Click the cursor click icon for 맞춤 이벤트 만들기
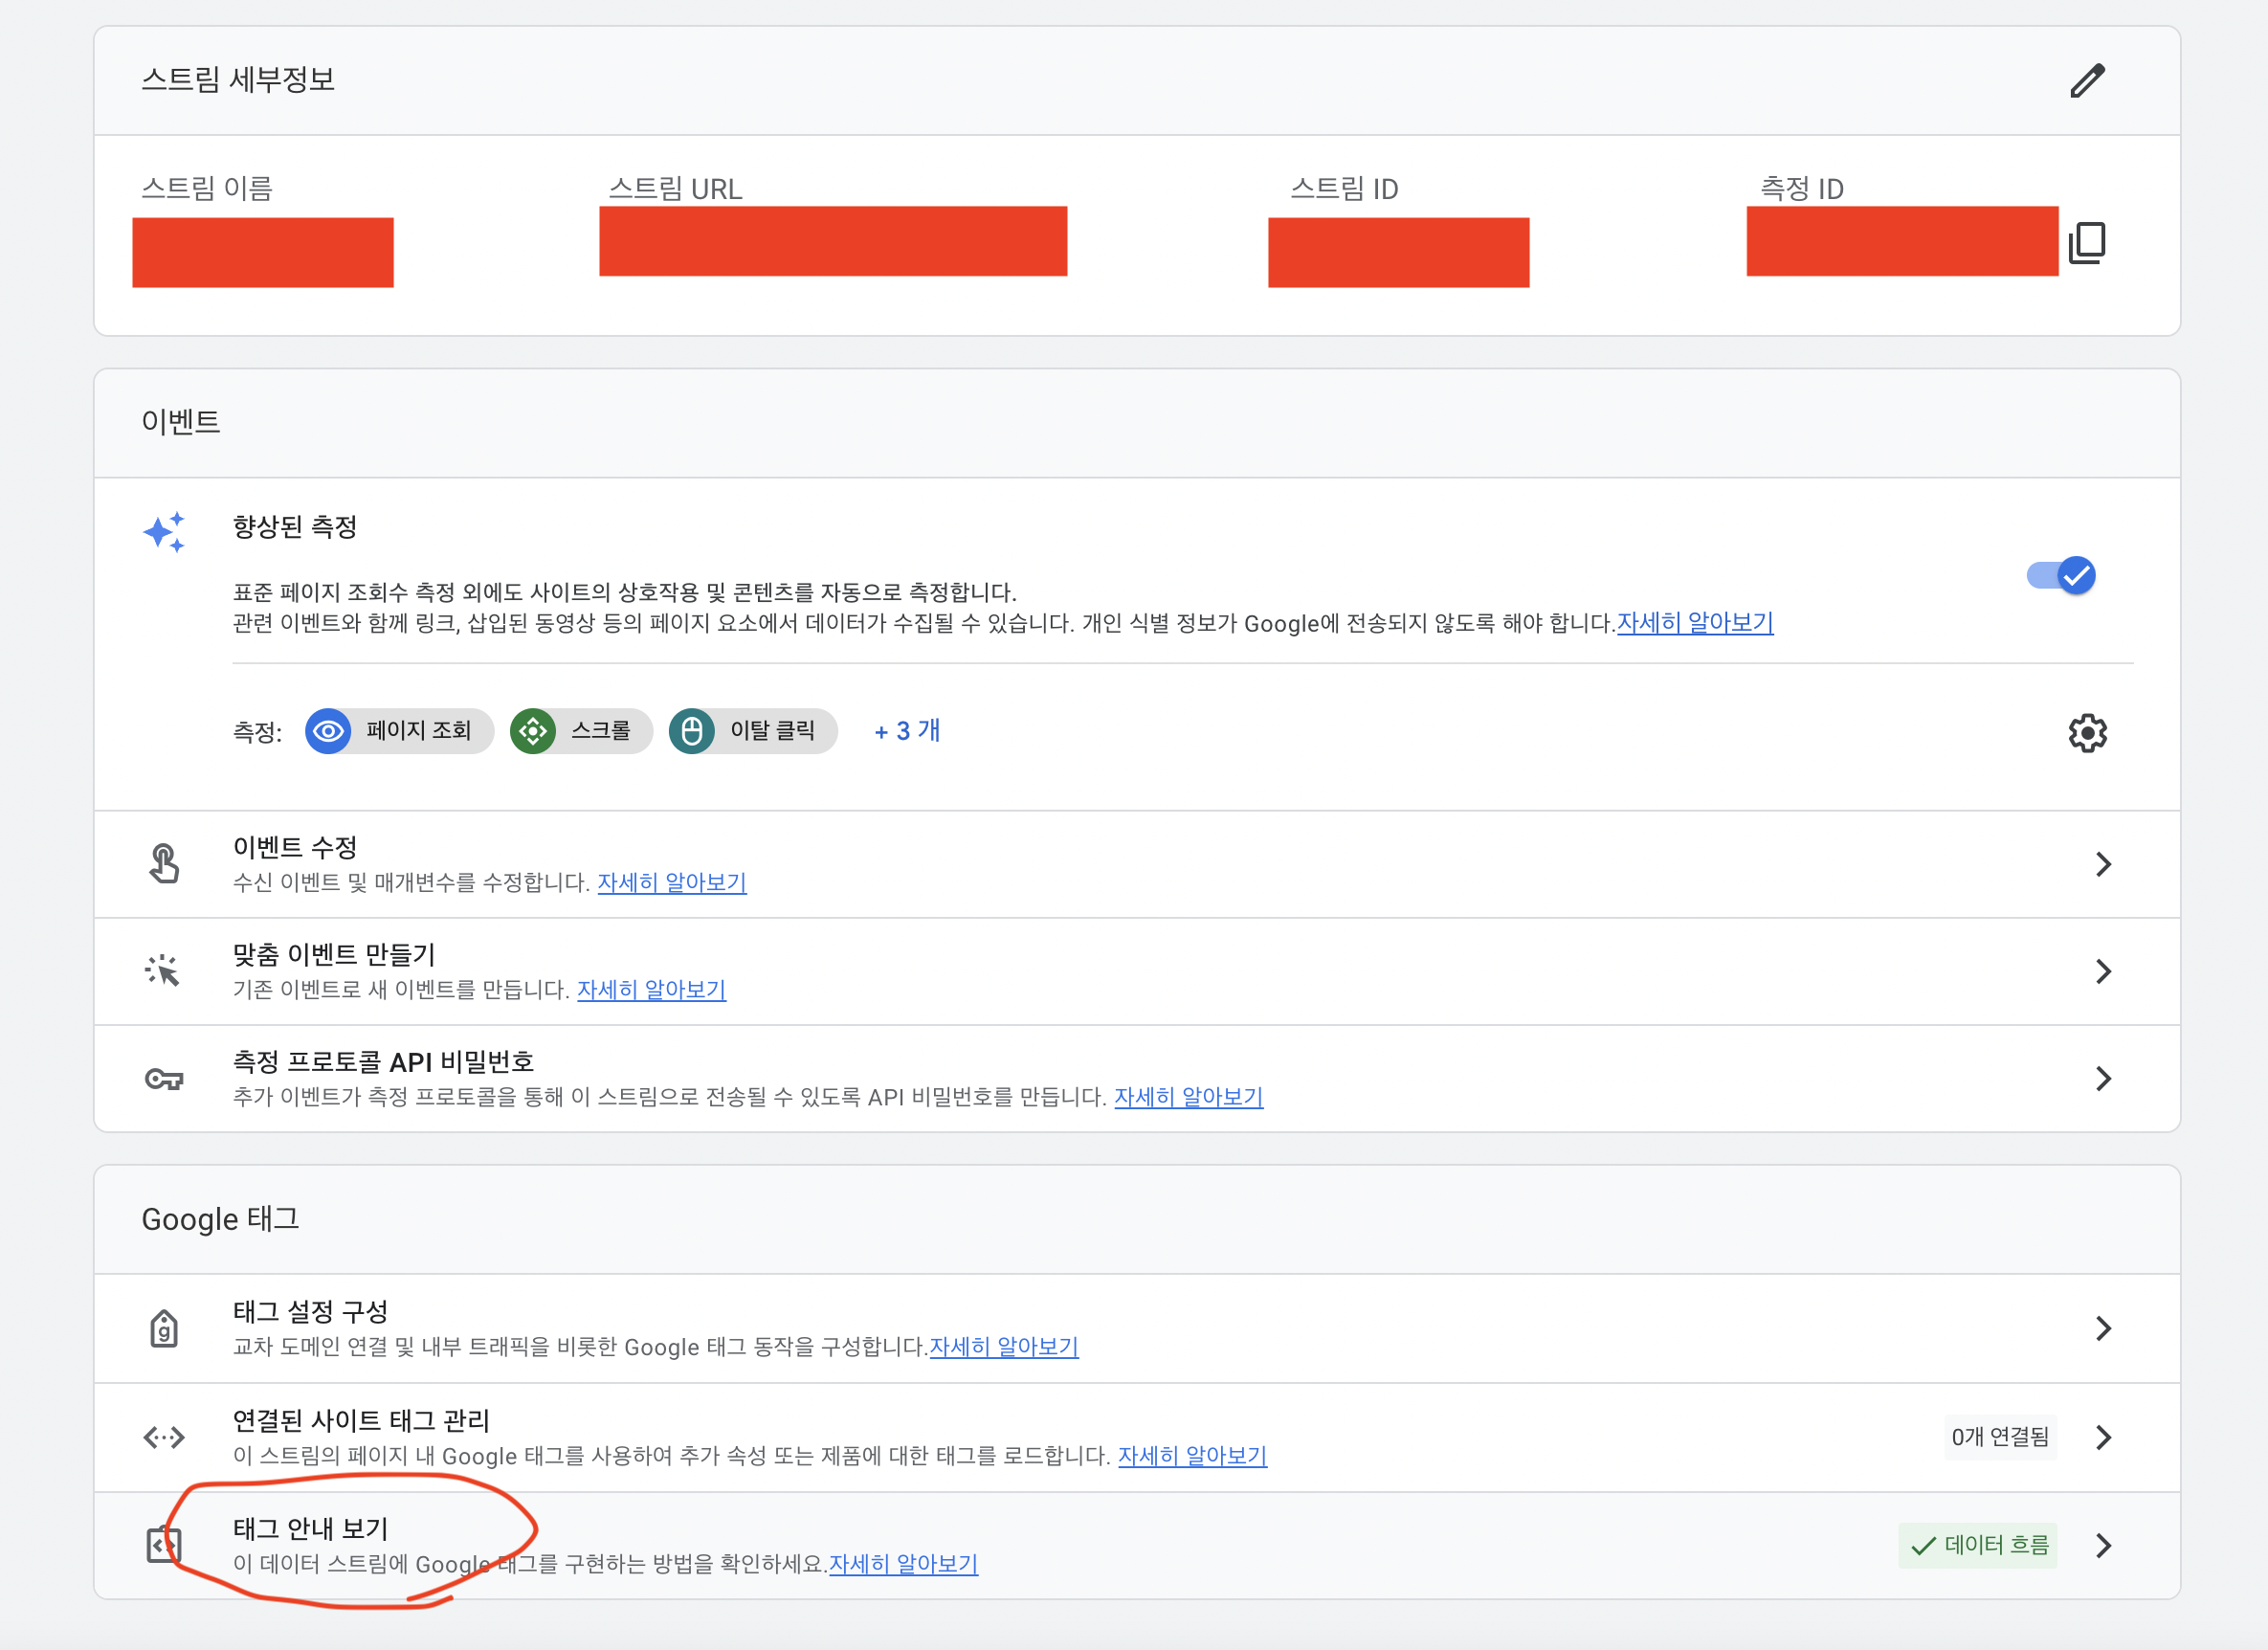Image resolution: width=2268 pixels, height=1650 pixels. 162,971
